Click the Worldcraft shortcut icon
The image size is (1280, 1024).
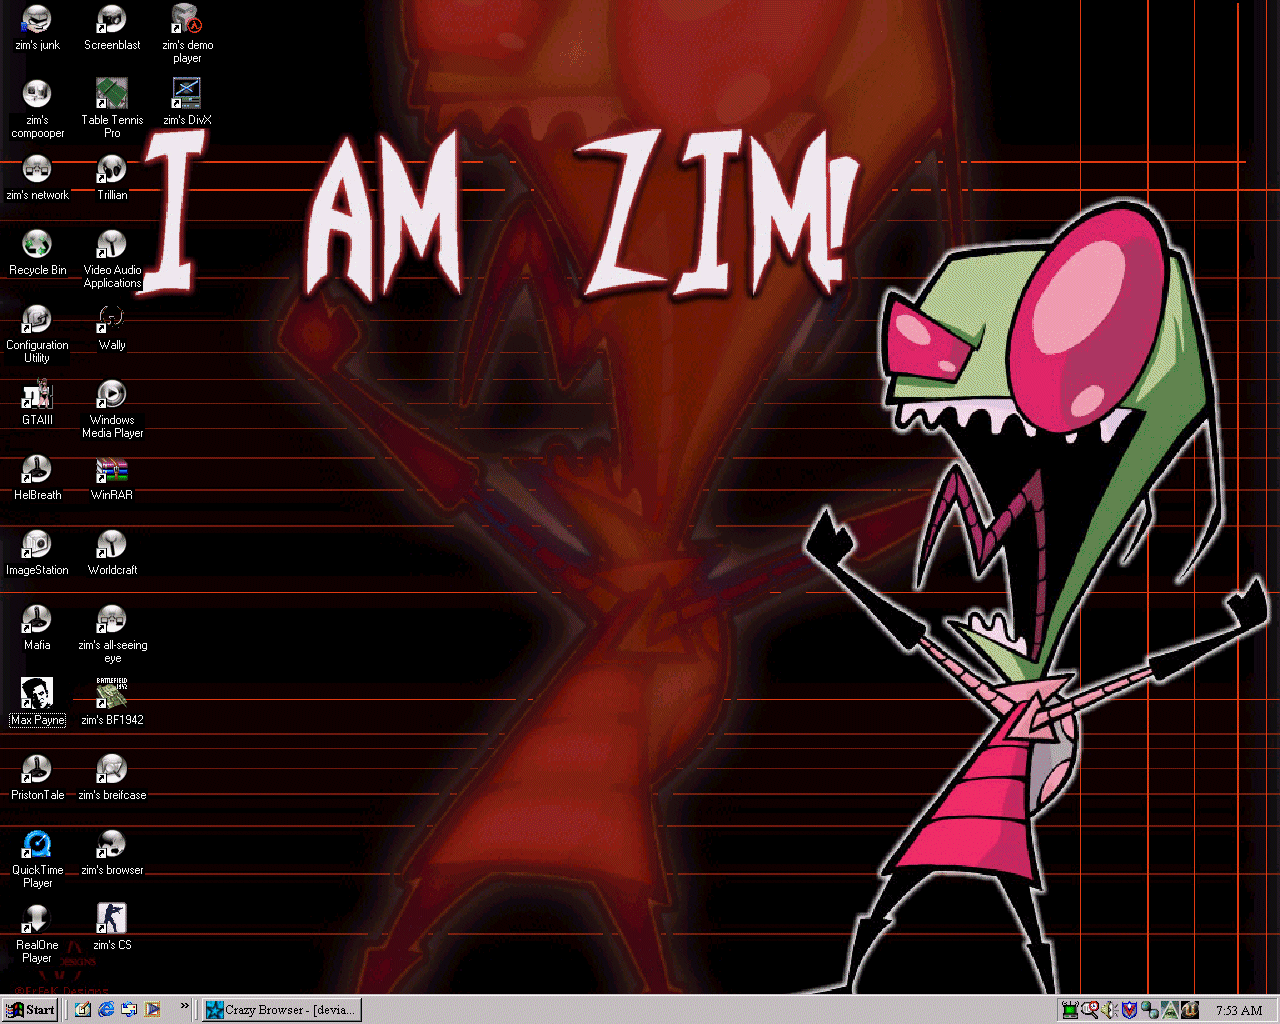coord(112,553)
